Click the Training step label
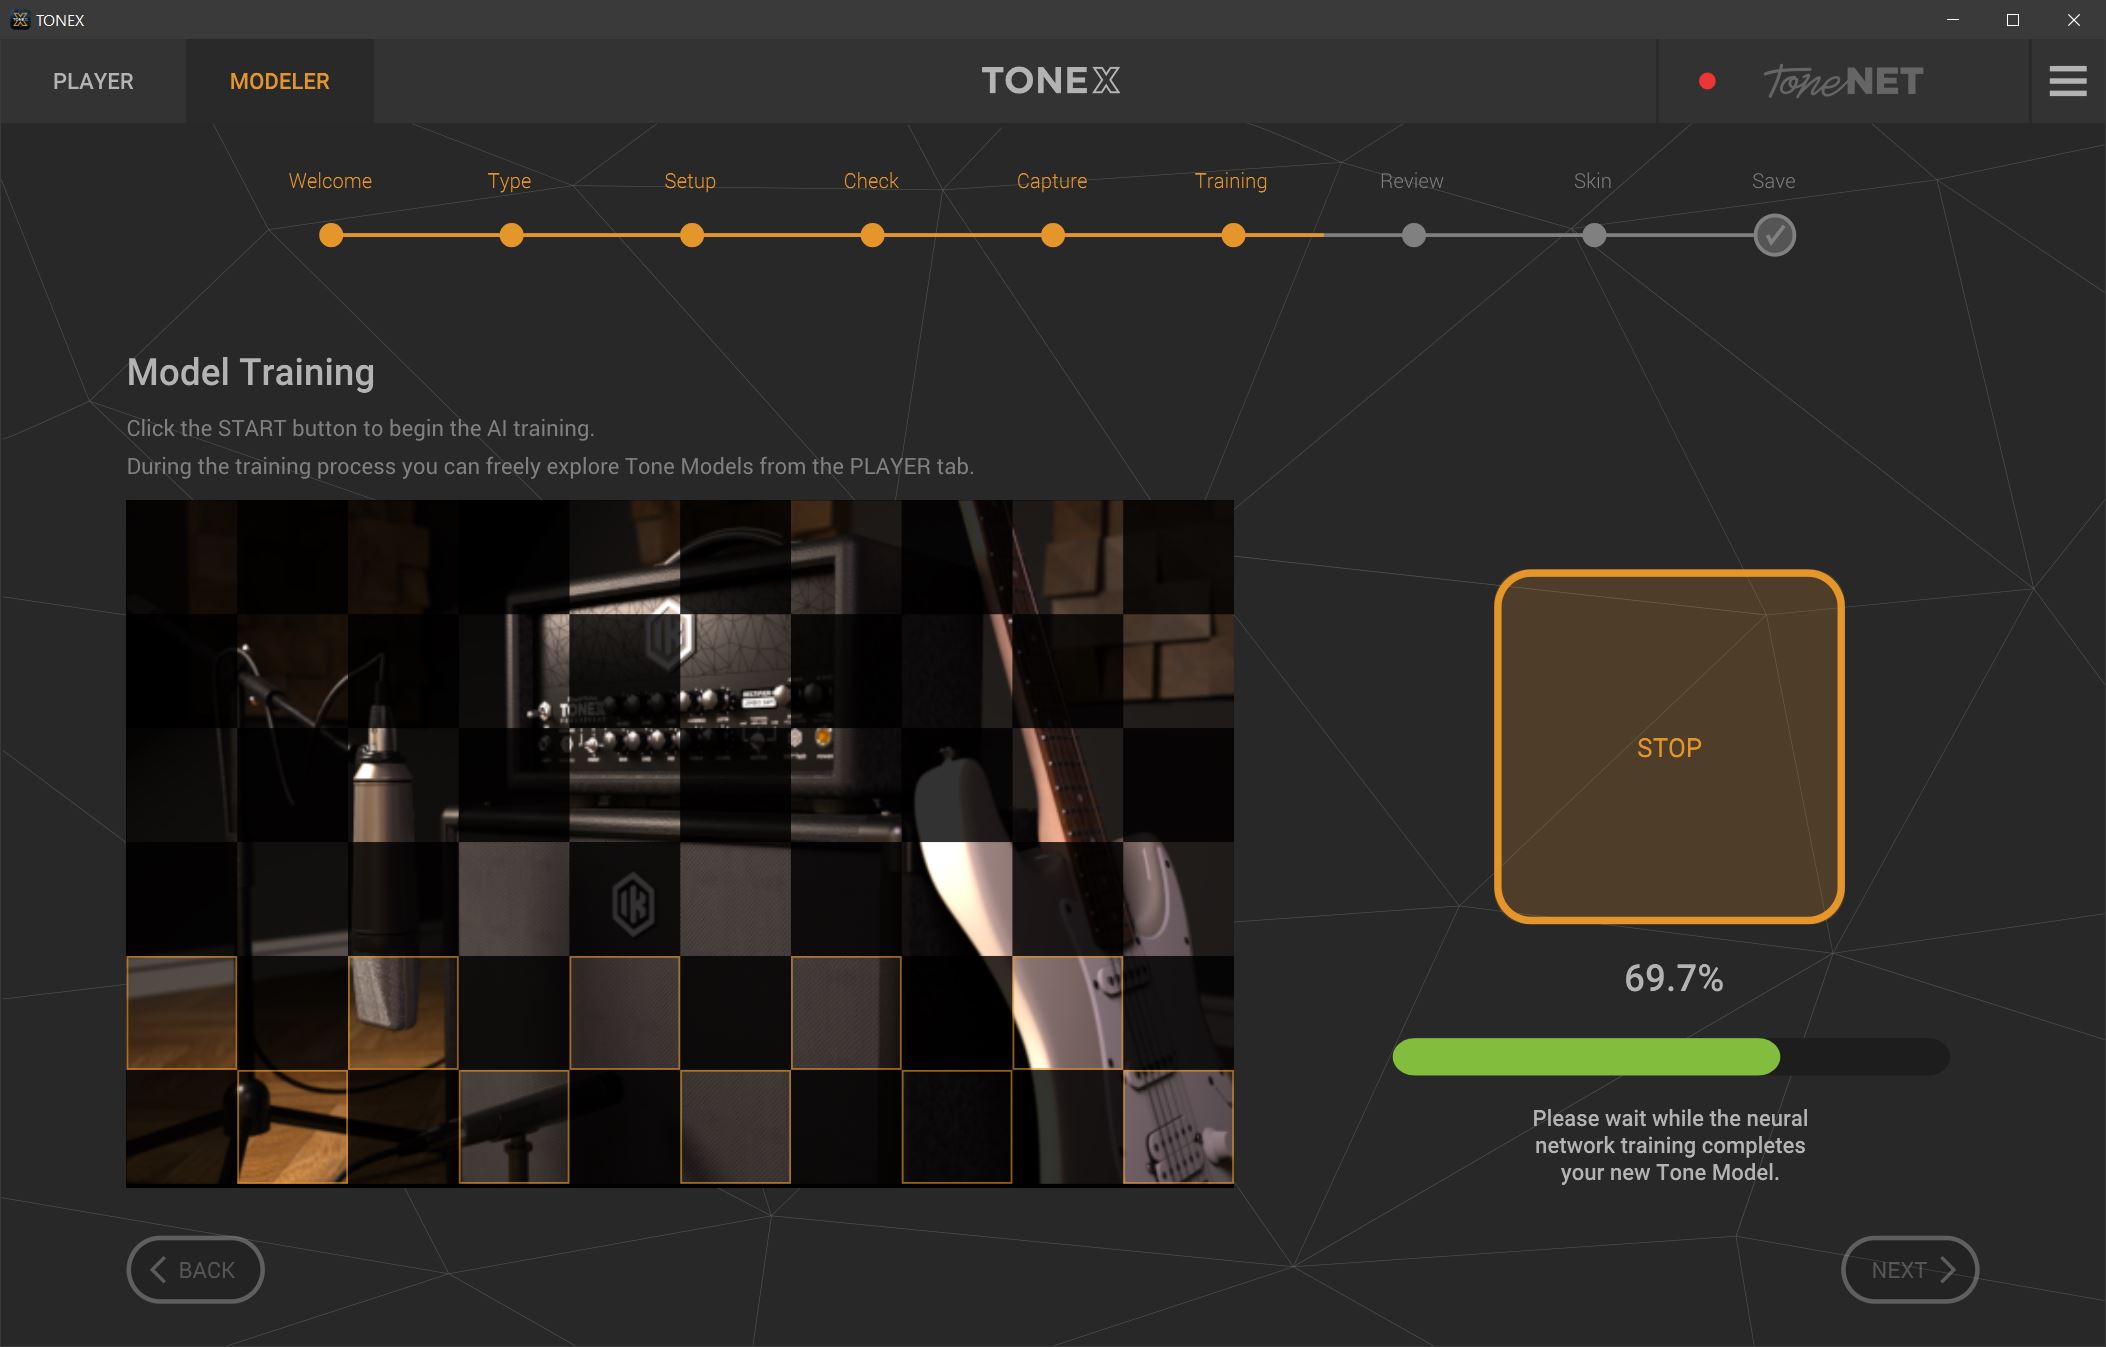 [x=1230, y=181]
